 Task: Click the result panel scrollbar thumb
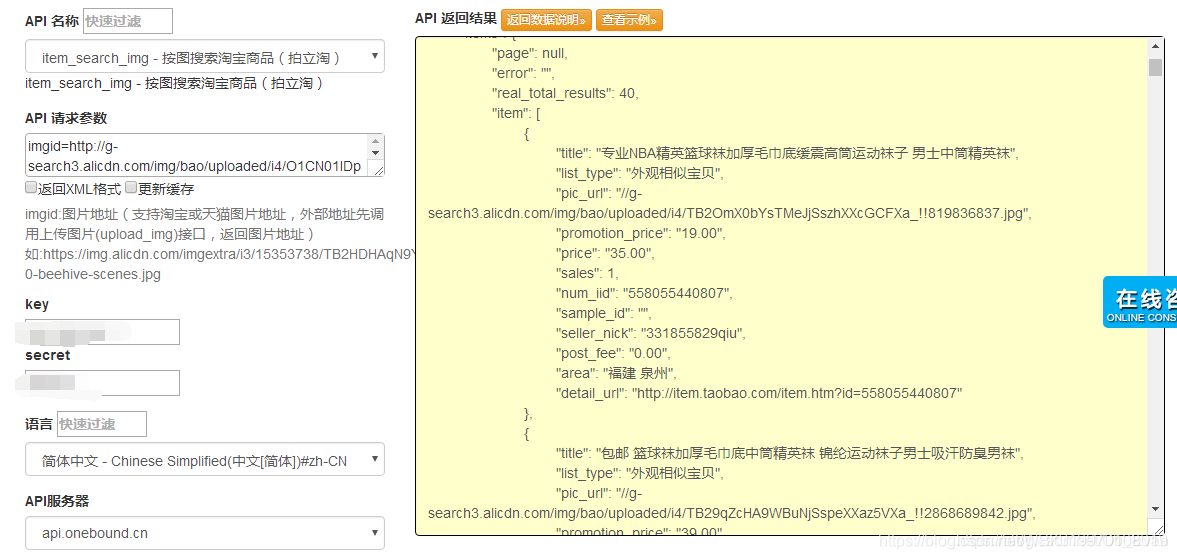(x=1155, y=68)
